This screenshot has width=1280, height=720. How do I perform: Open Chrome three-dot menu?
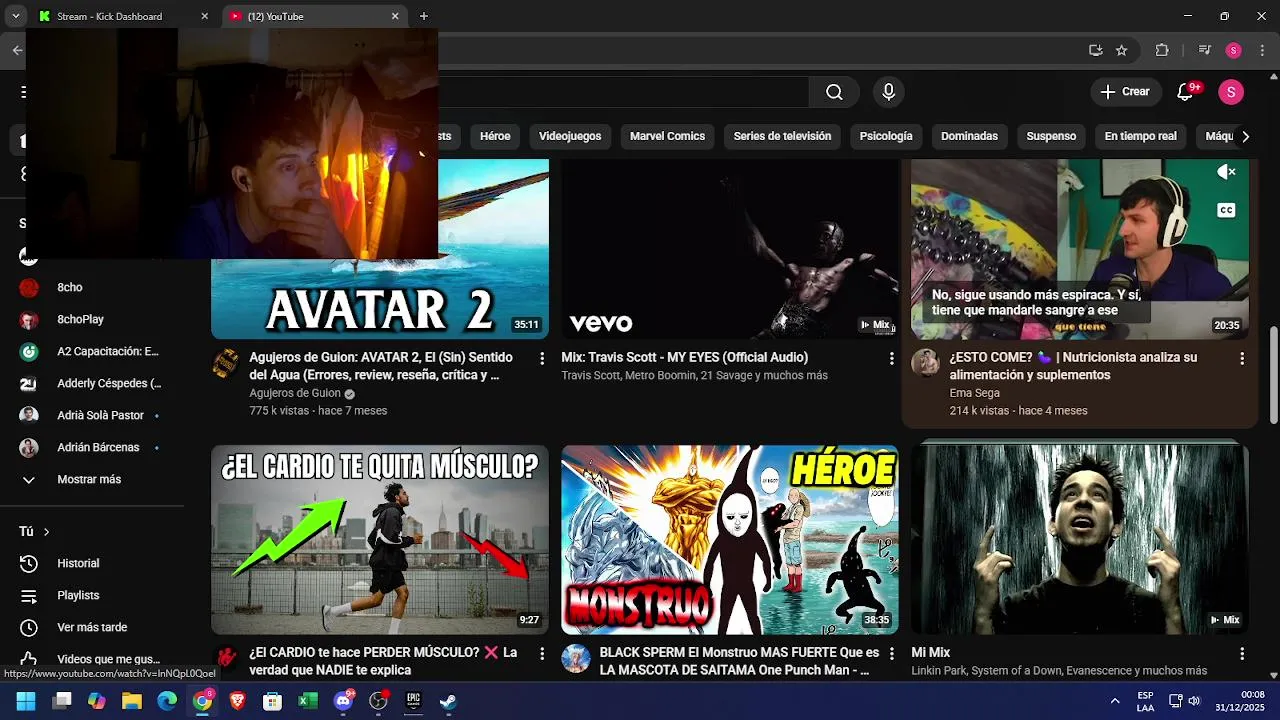pos(1261,50)
